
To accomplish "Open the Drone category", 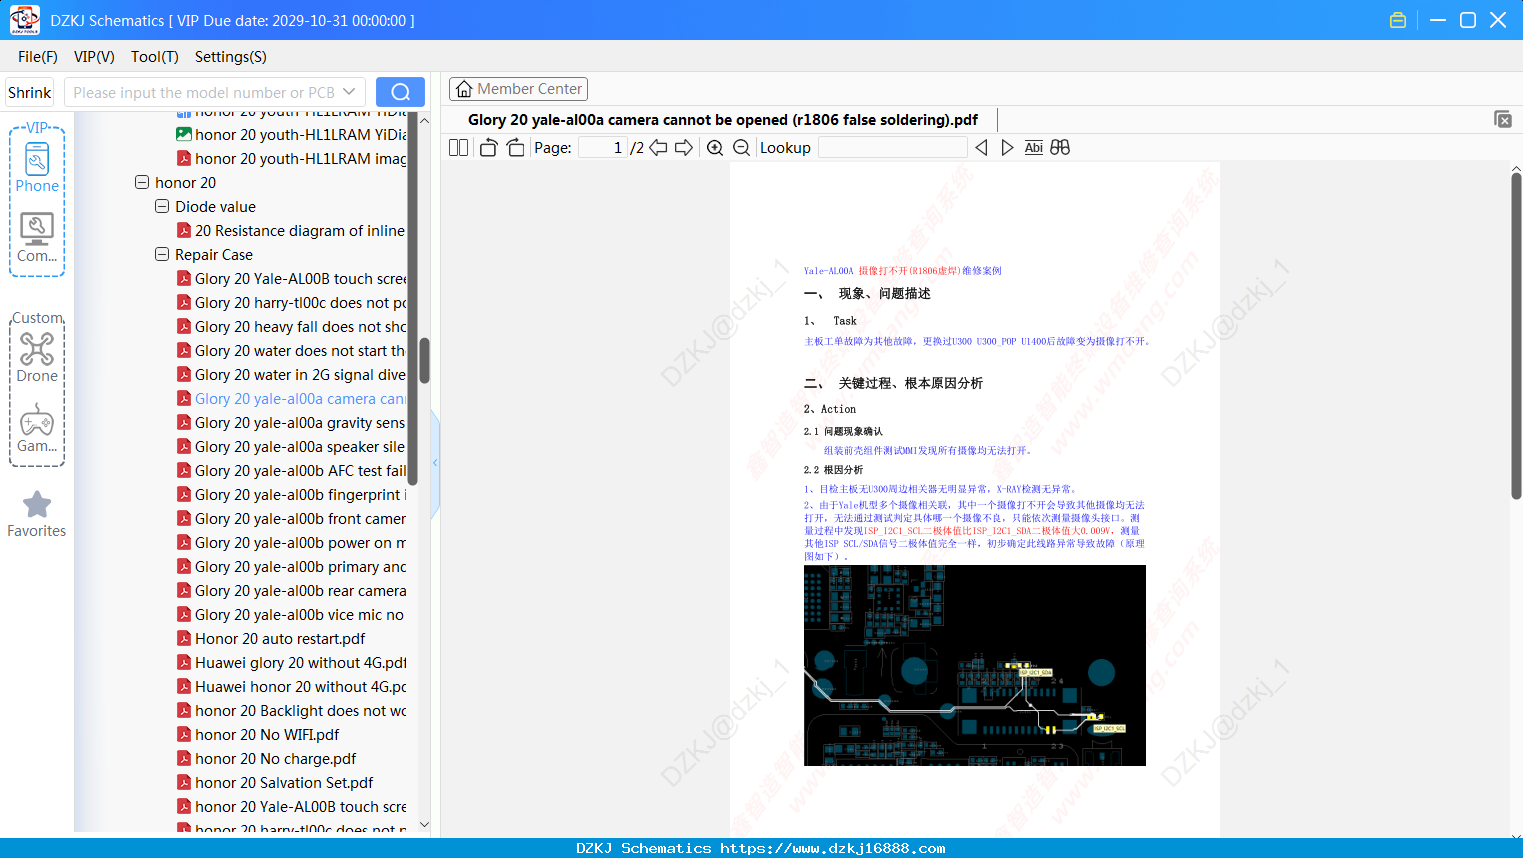I will tap(37, 358).
